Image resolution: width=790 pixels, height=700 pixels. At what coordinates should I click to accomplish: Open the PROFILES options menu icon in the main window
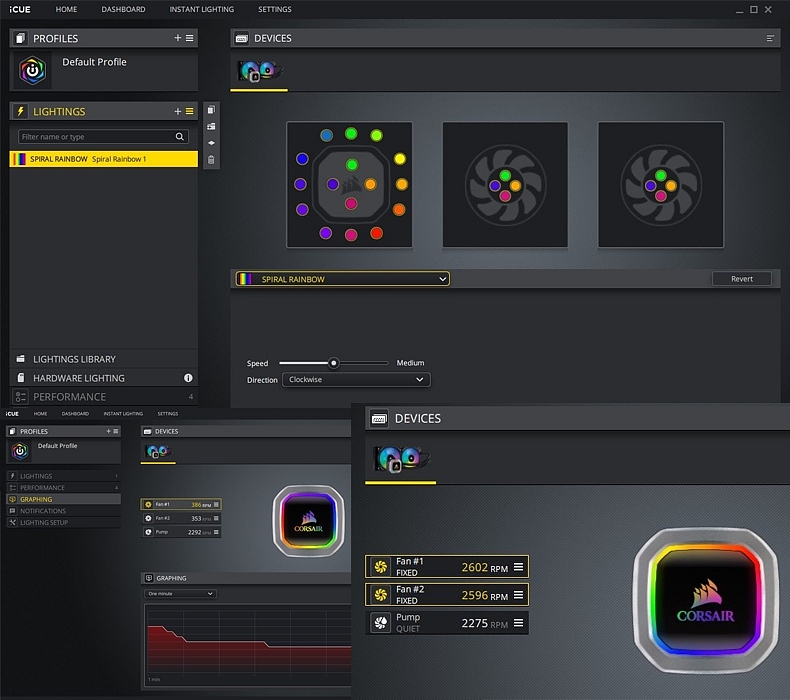(x=189, y=38)
